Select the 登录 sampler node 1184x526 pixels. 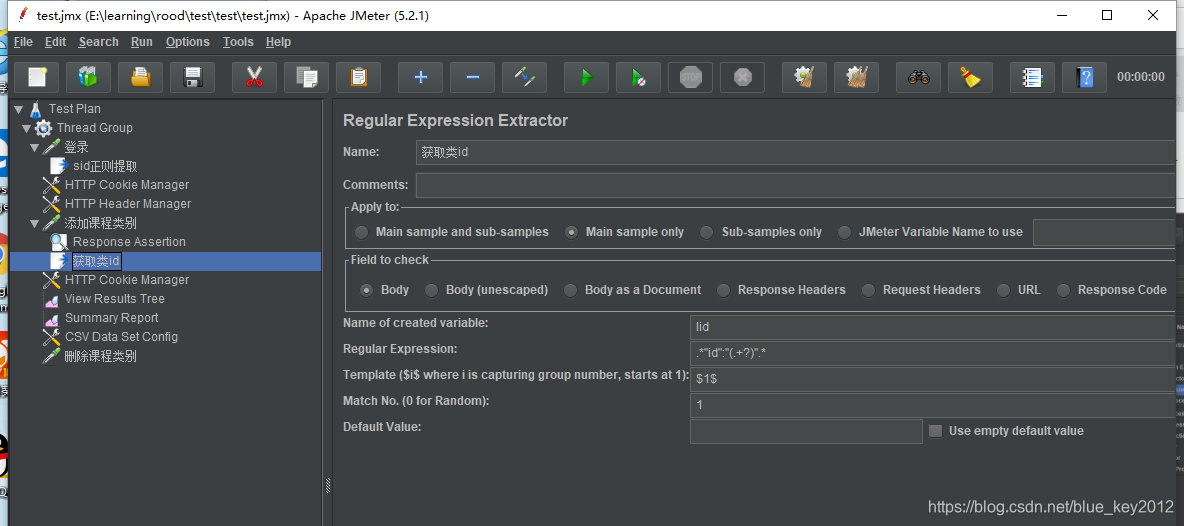click(76, 147)
